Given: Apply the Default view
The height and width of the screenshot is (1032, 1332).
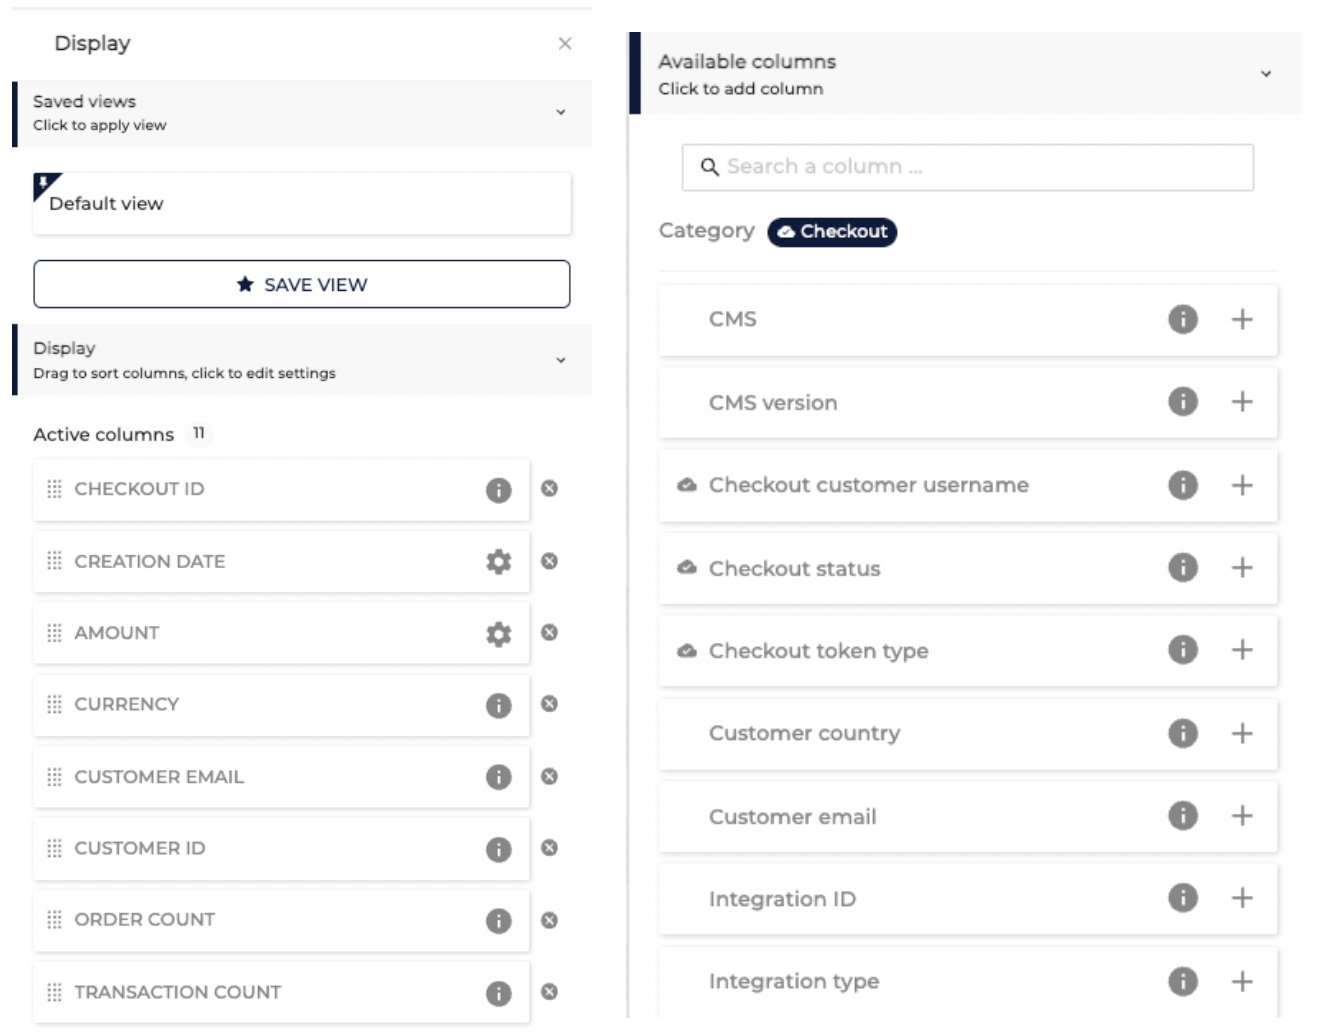Looking at the screenshot, I should pos(301,204).
